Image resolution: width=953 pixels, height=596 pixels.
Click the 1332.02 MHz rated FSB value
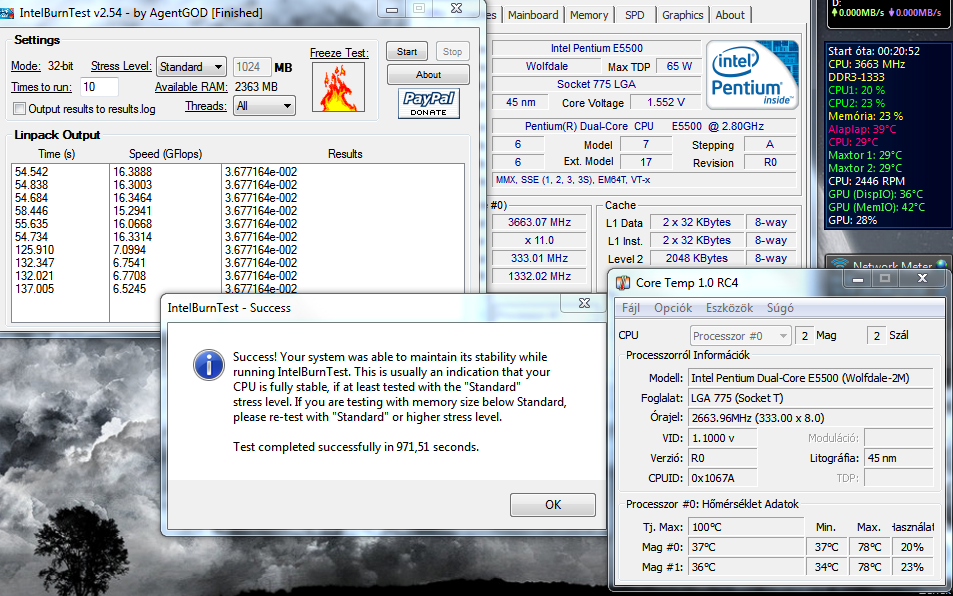pos(540,276)
